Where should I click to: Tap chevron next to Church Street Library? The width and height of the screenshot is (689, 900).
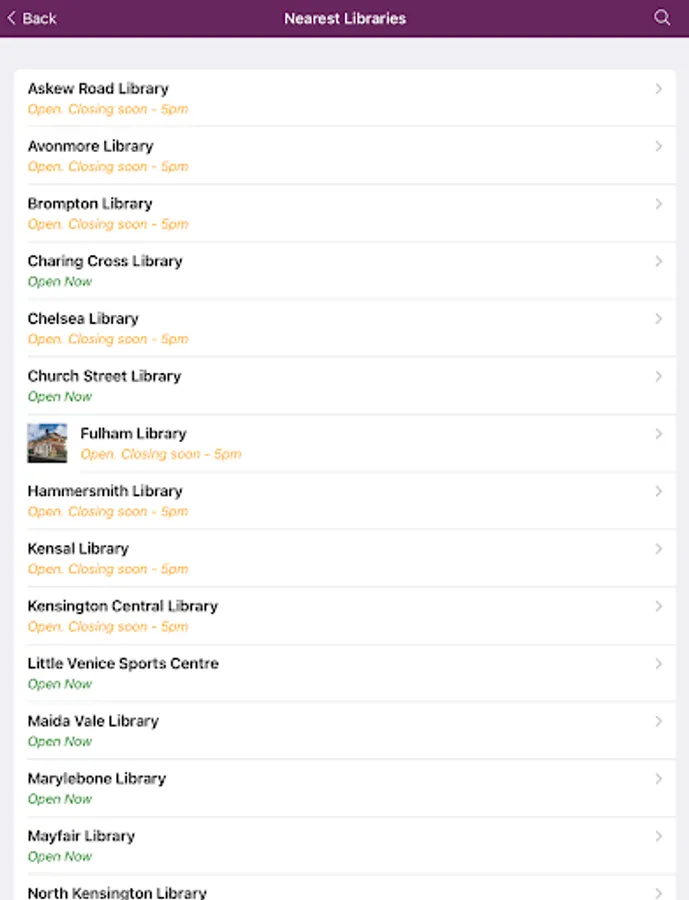click(658, 376)
